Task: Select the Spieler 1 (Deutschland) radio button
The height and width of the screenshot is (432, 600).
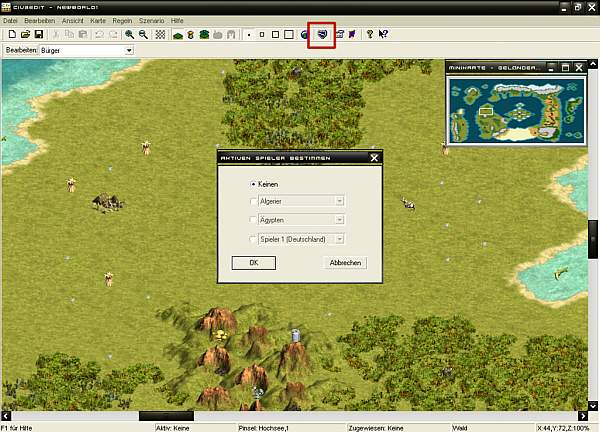Action: pos(253,239)
